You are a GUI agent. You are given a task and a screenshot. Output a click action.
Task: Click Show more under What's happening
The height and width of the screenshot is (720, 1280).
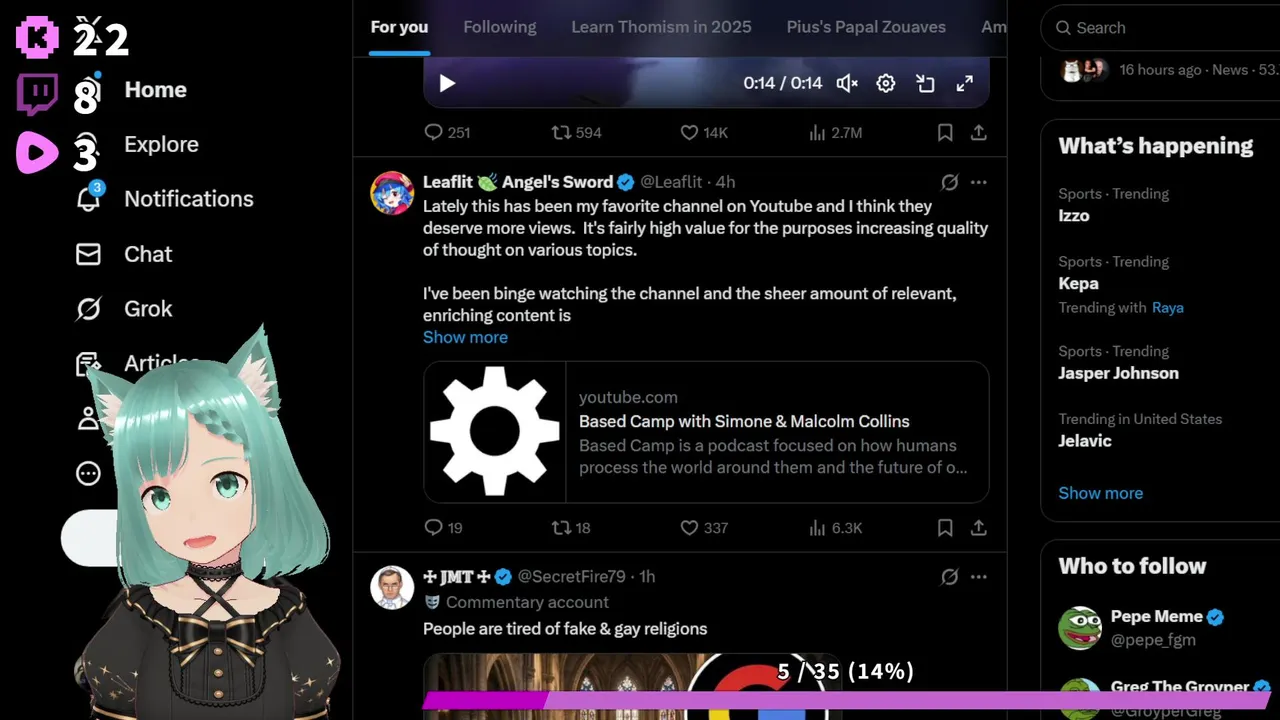[x=1100, y=493]
